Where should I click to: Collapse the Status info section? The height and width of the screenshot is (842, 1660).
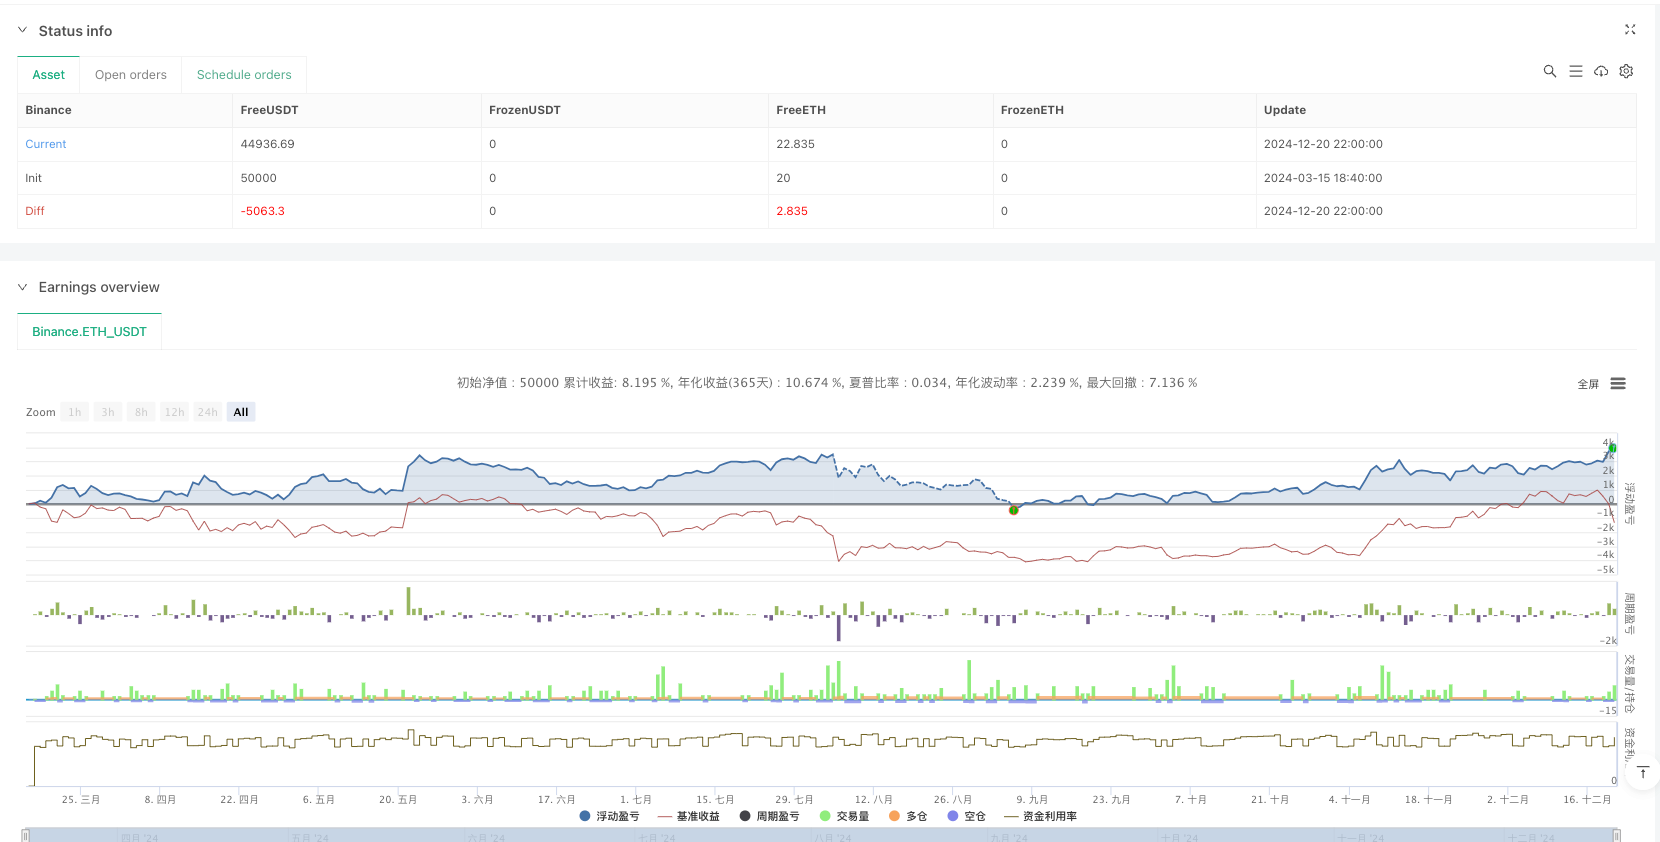(23, 31)
